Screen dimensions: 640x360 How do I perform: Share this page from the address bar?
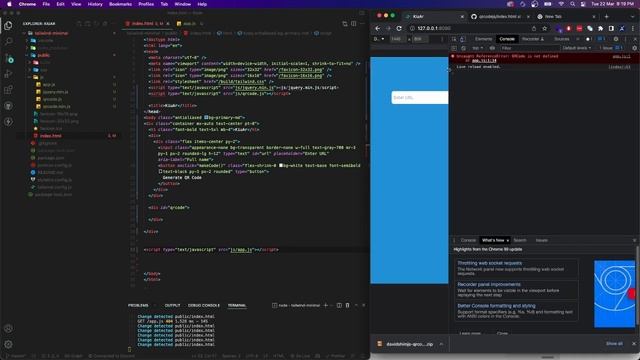click(x=534, y=29)
